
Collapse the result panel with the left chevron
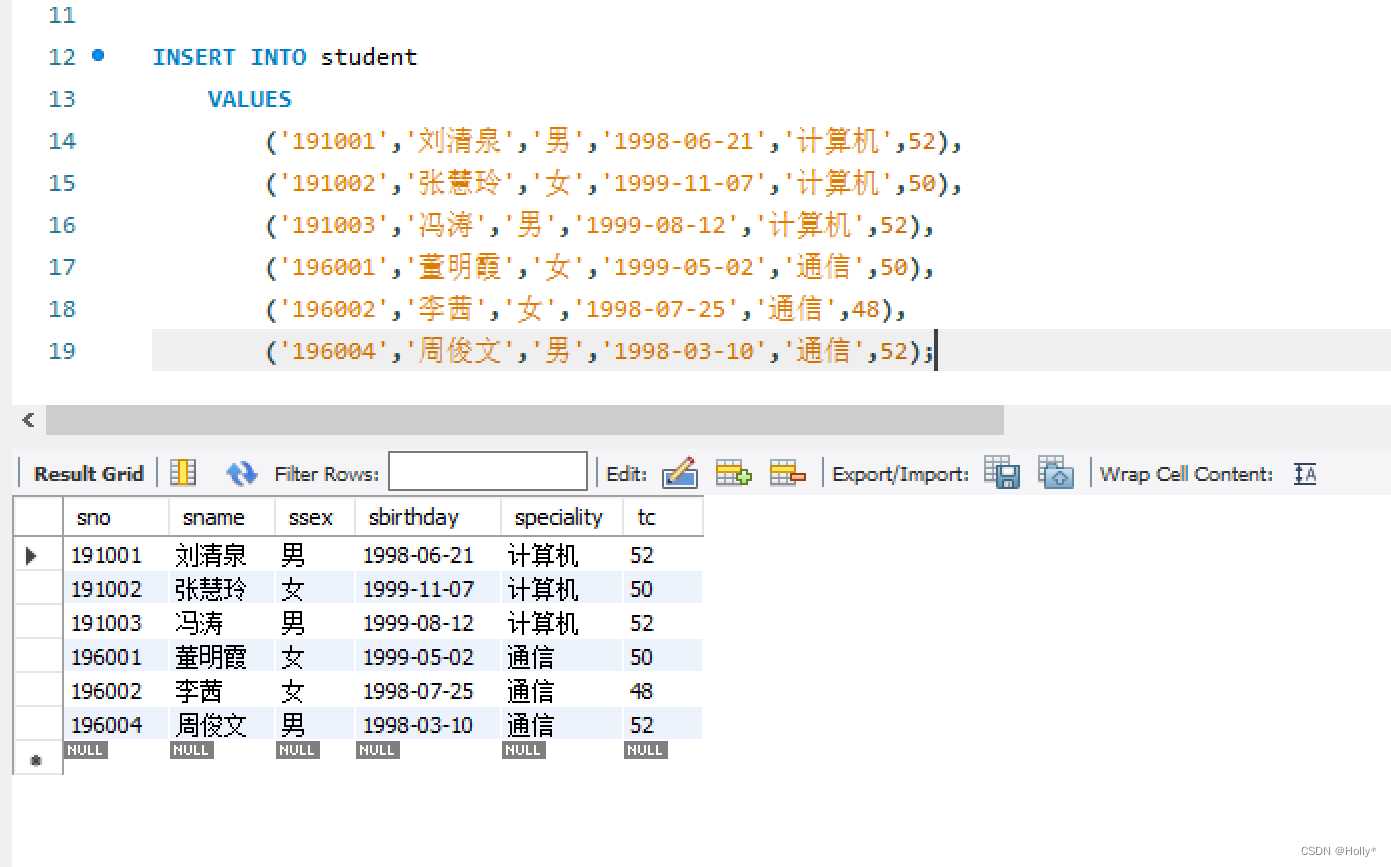coord(27,420)
